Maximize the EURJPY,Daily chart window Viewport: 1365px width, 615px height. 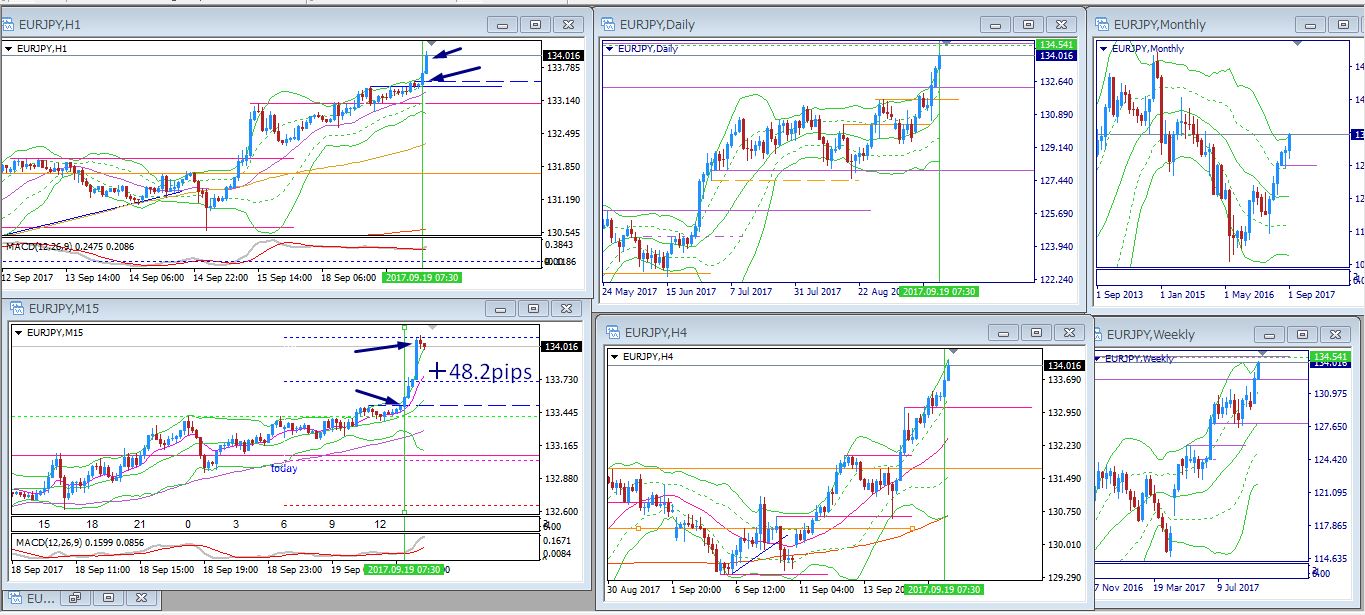(1027, 24)
